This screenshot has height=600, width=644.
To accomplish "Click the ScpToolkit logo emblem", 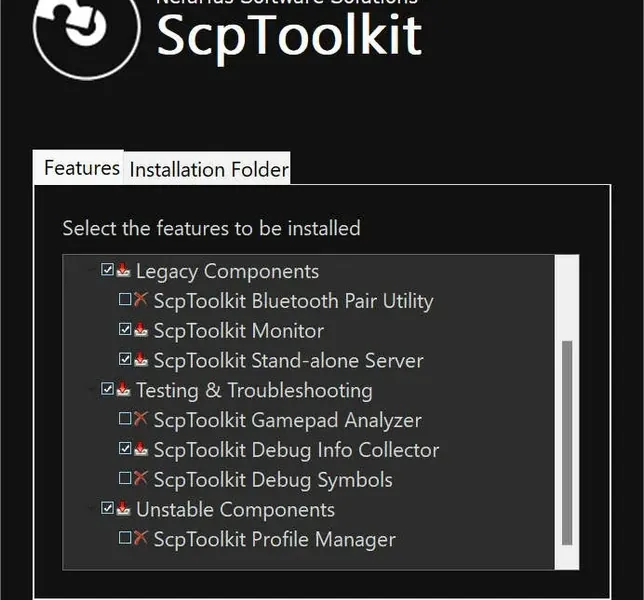I will pyautogui.click(x=87, y=37).
